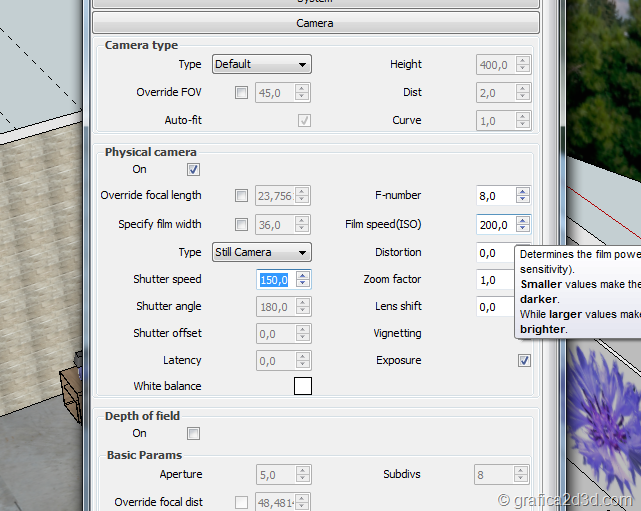Open the Camera type dropdown showing Default
Viewport: 641px width, 511px height.
tap(262, 64)
